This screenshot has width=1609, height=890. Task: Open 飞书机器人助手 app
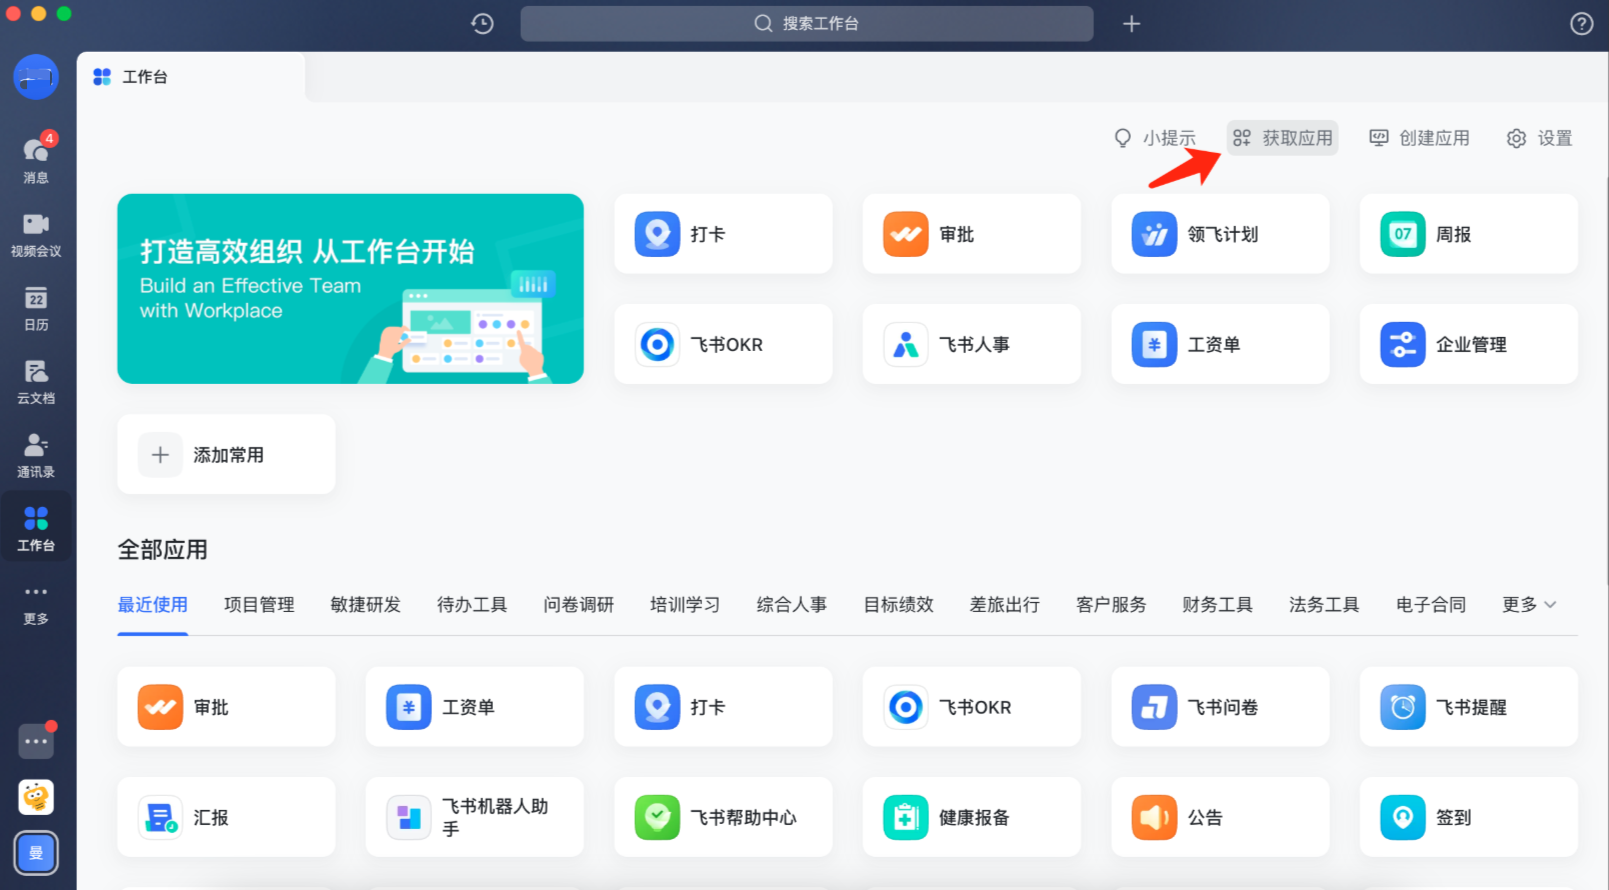474,817
